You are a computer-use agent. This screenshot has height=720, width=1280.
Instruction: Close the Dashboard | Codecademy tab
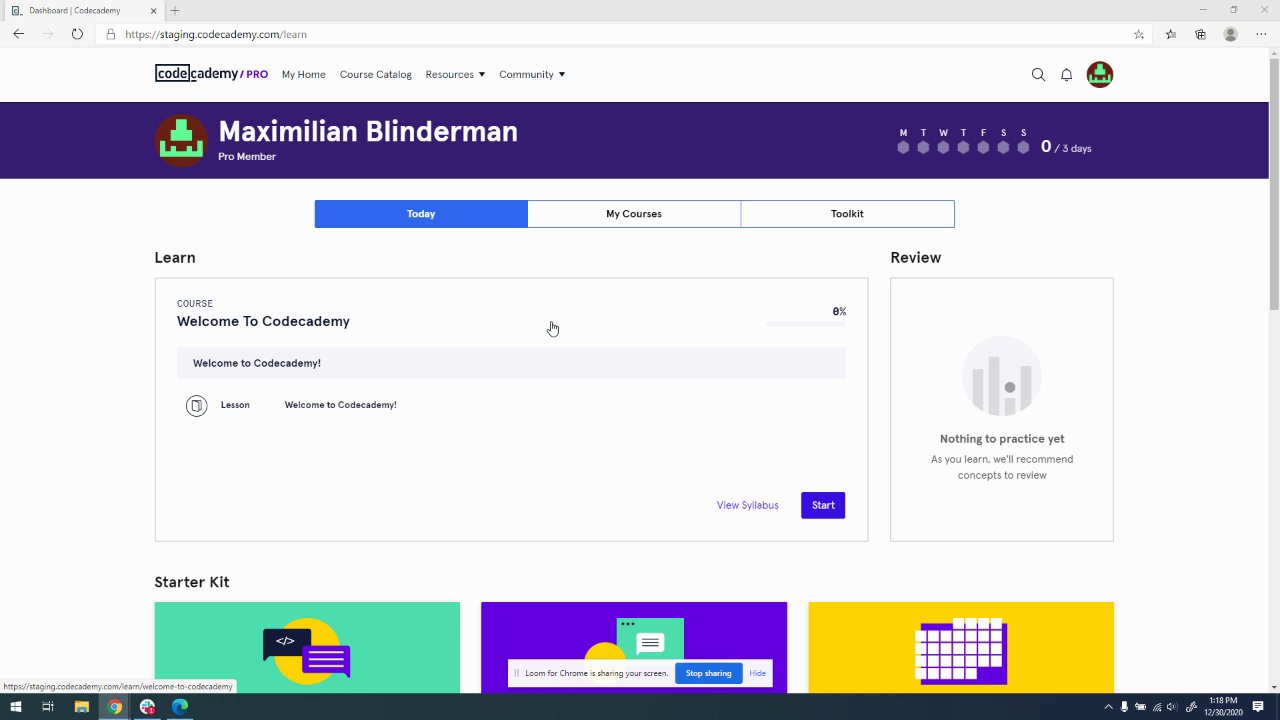coord(155,10)
